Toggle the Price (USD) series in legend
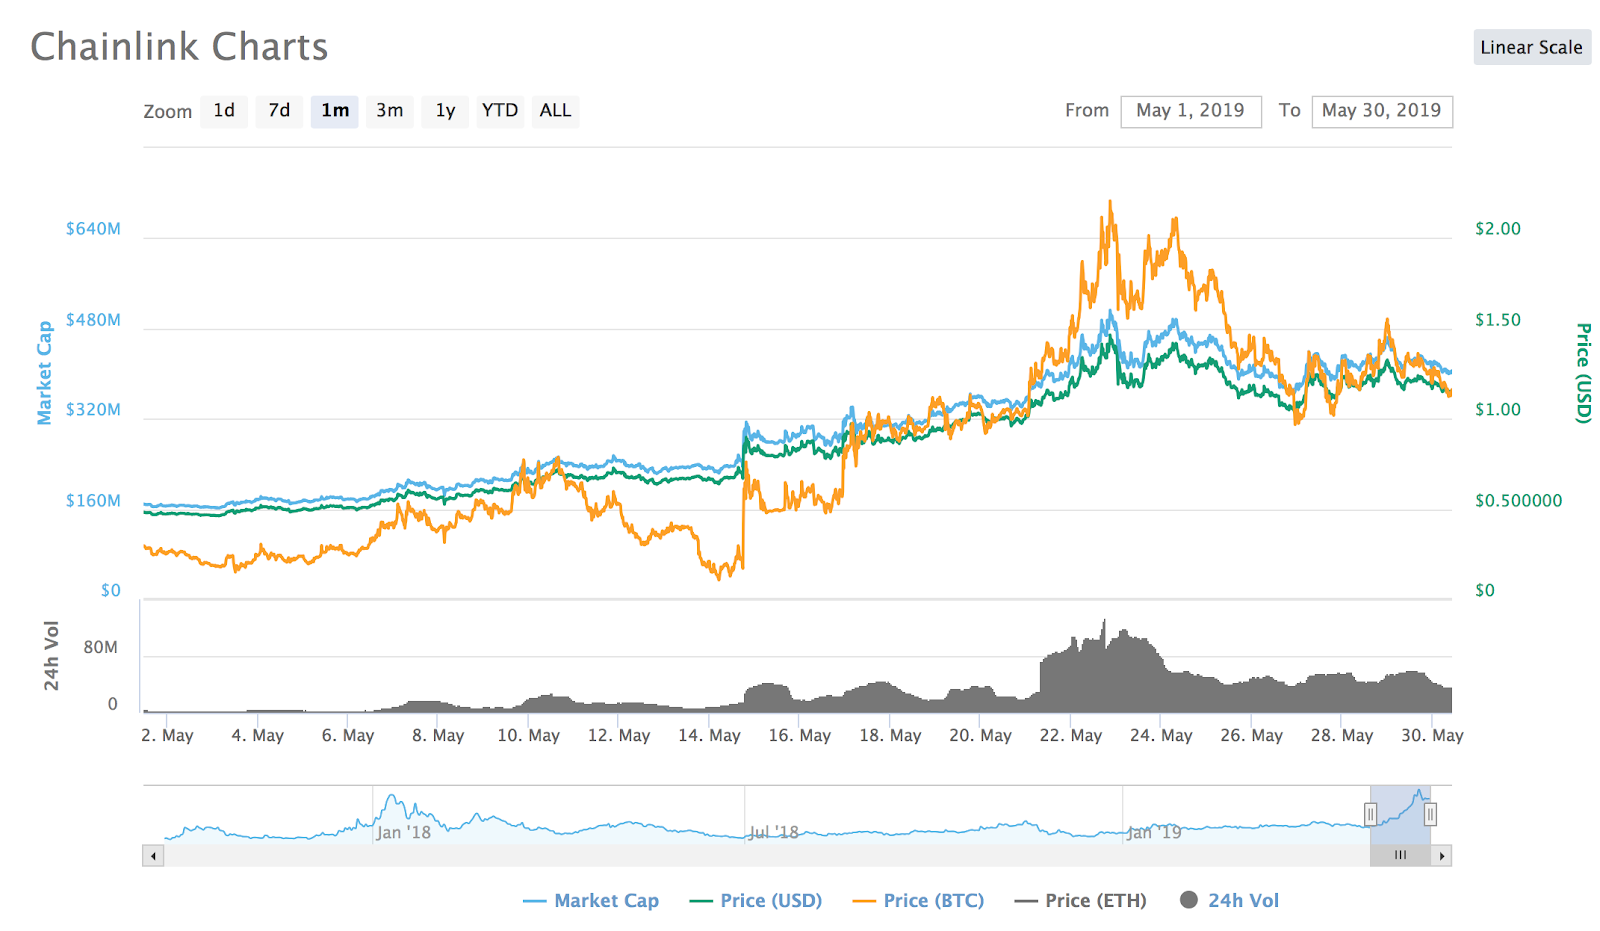Image resolution: width=1600 pixels, height=931 pixels. click(x=756, y=901)
